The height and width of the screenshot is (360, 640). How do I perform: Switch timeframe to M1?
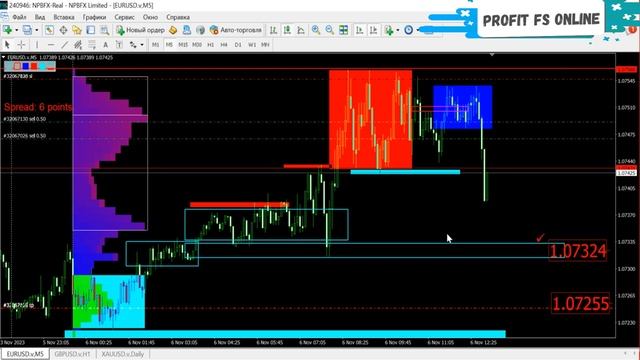coord(156,44)
